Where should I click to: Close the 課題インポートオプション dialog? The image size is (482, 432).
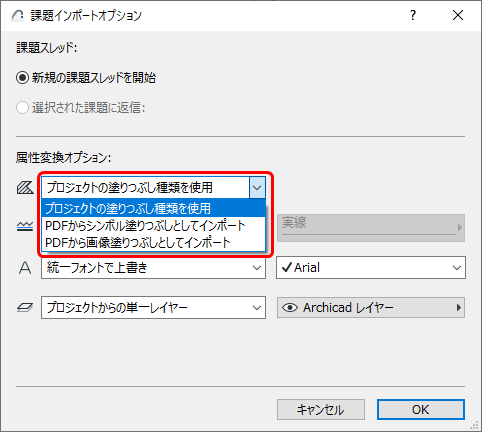(458, 15)
